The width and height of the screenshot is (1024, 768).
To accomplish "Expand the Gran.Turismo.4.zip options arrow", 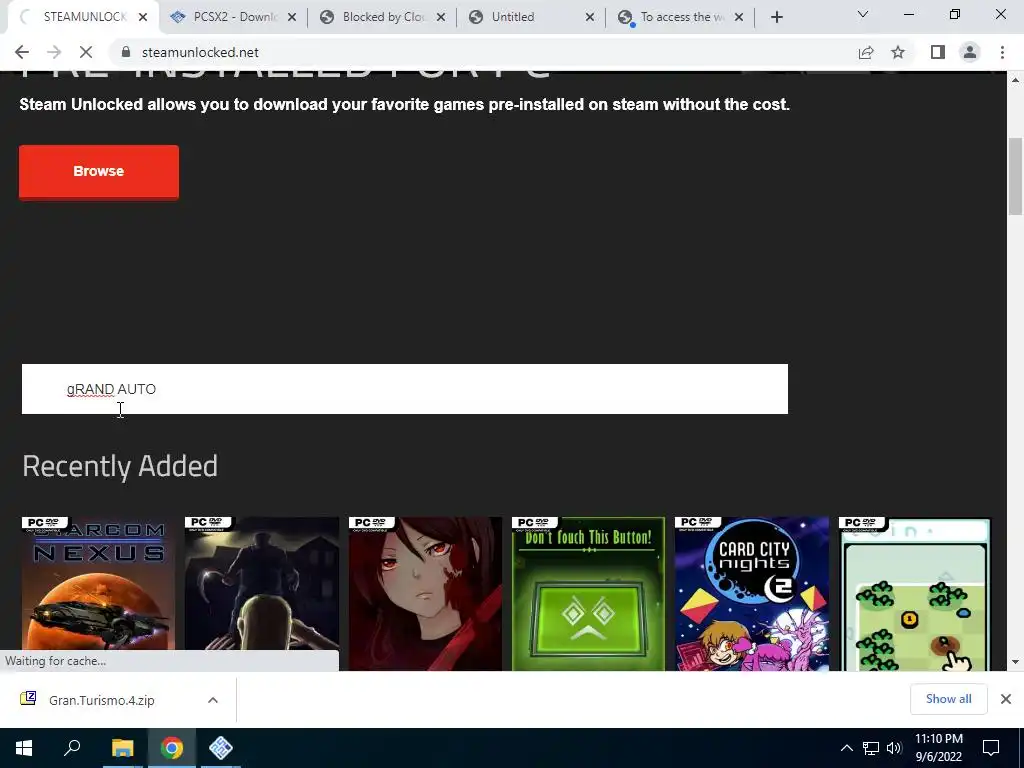I will pyautogui.click(x=213, y=700).
